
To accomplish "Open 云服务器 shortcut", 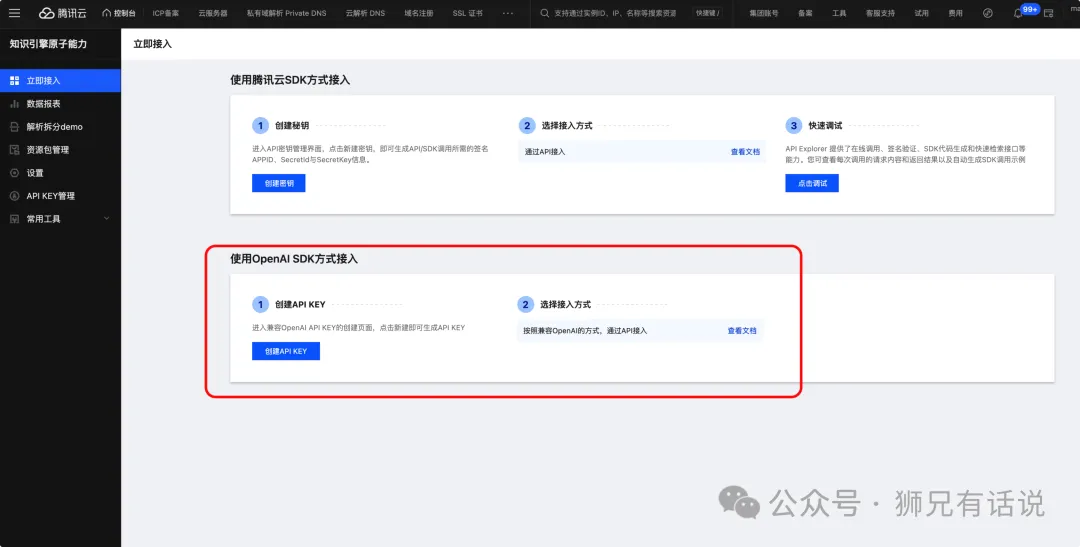I will tap(213, 13).
